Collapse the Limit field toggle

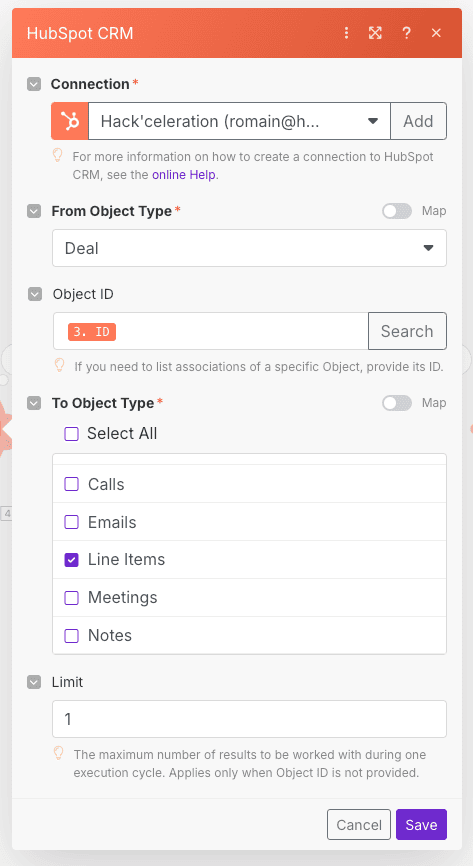[x=34, y=683]
